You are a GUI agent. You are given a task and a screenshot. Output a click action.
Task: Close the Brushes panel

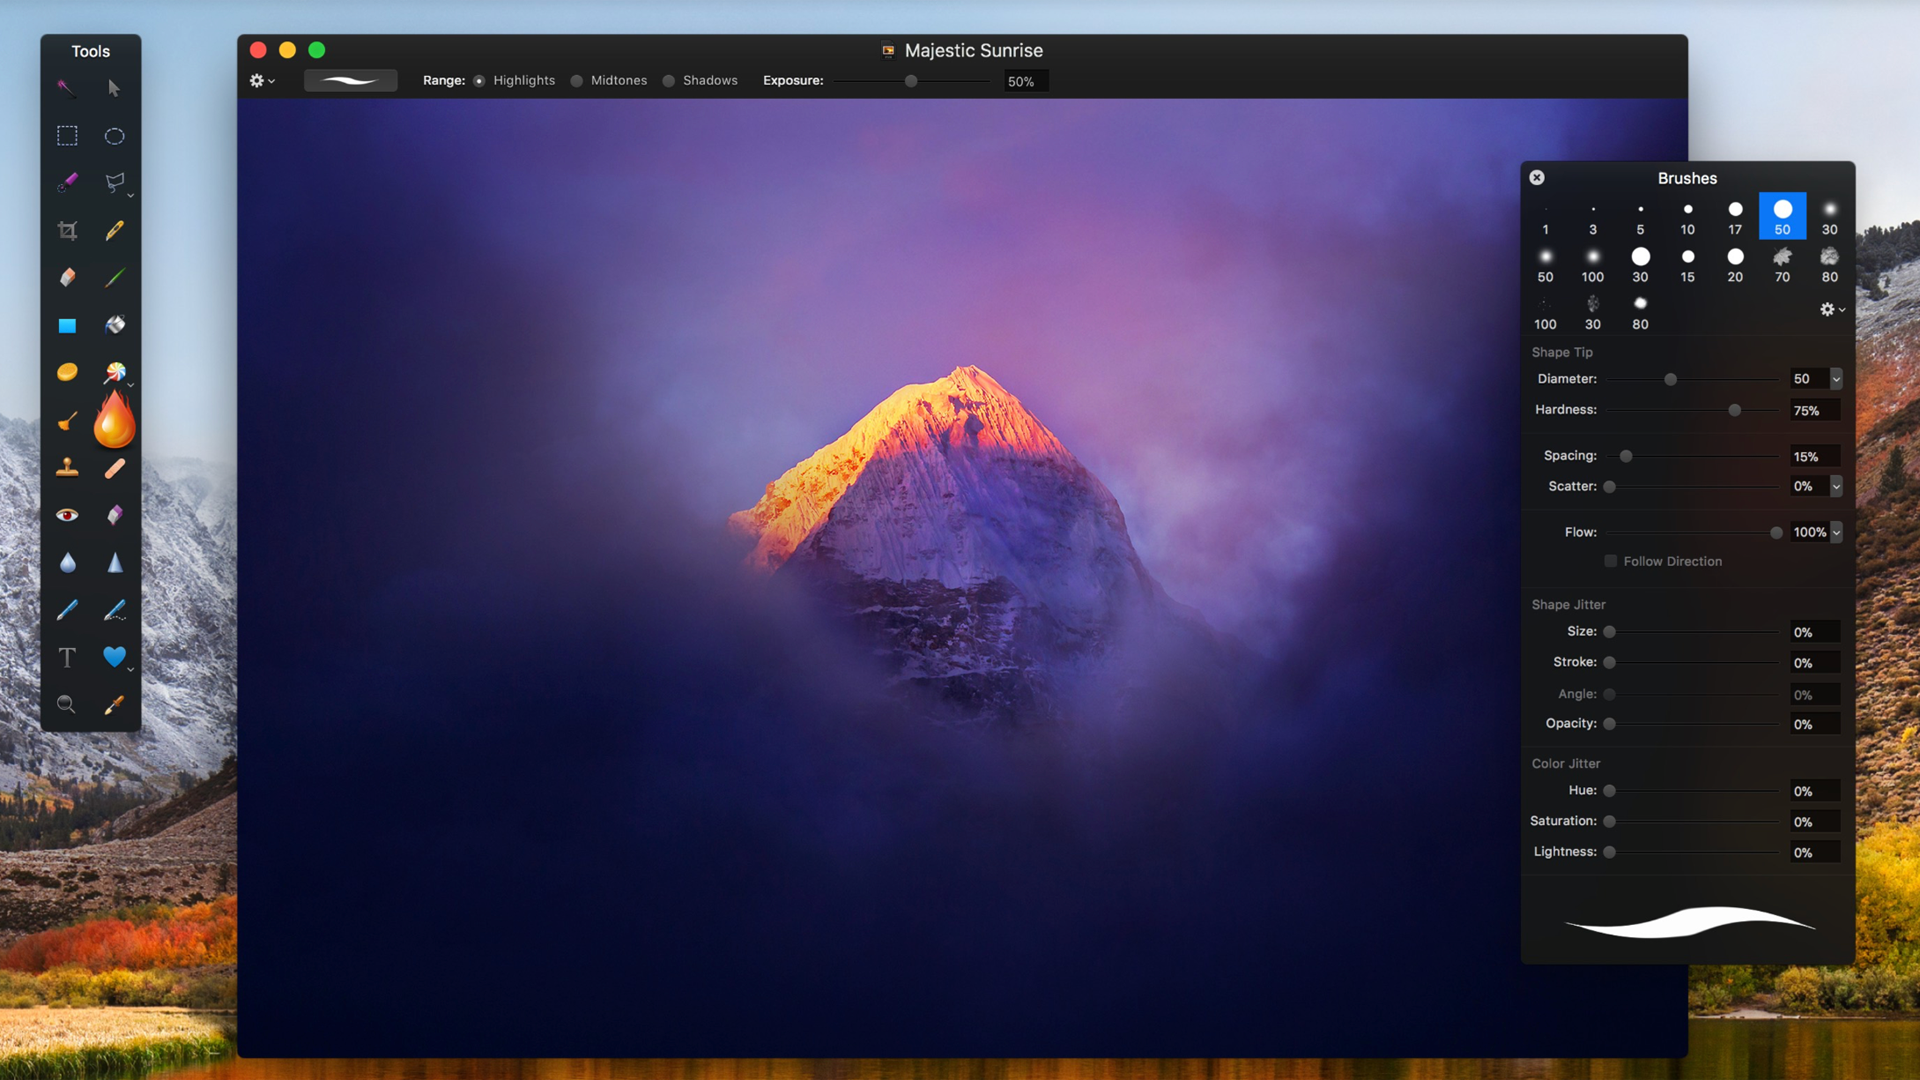(x=1537, y=177)
